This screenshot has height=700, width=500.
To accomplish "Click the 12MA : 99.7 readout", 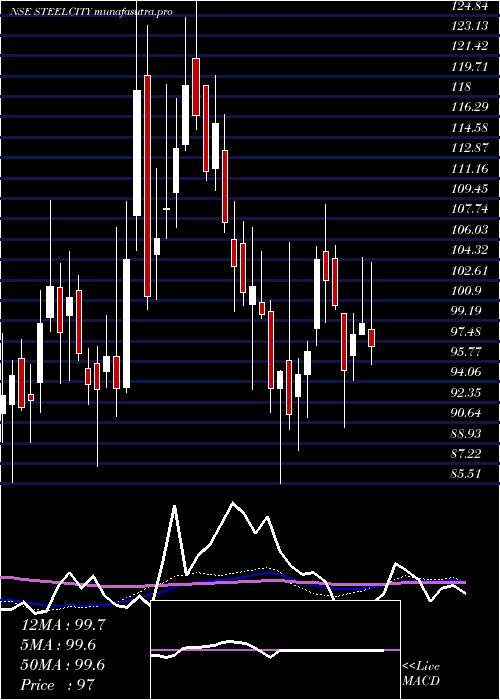I will (63, 625).
